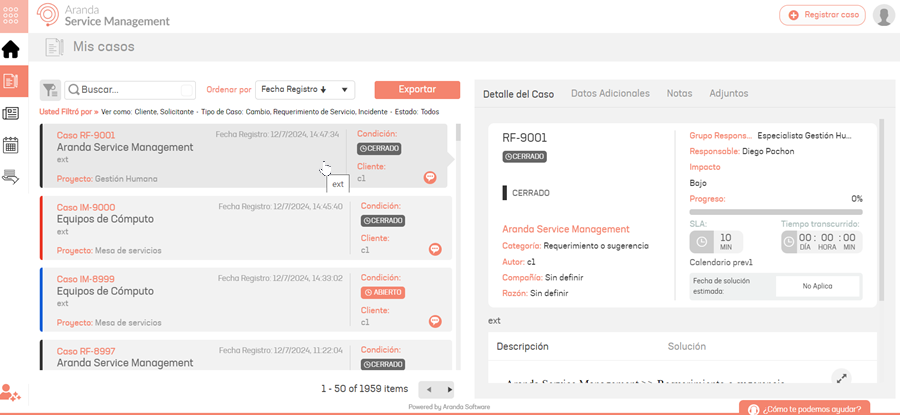Viewport: 900px width, 415px height.
Task: Switch to Detalle del Caso tab
Action: (518, 94)
